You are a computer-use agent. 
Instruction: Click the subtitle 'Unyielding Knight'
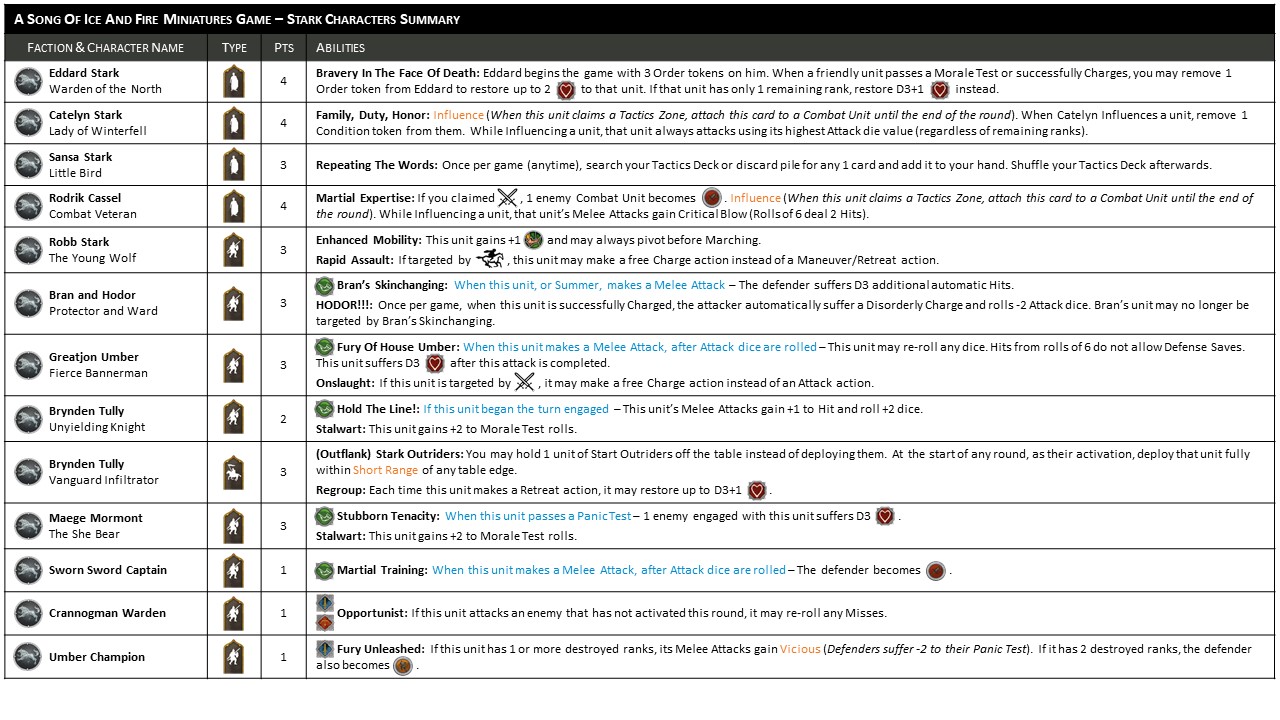(97, 427)
